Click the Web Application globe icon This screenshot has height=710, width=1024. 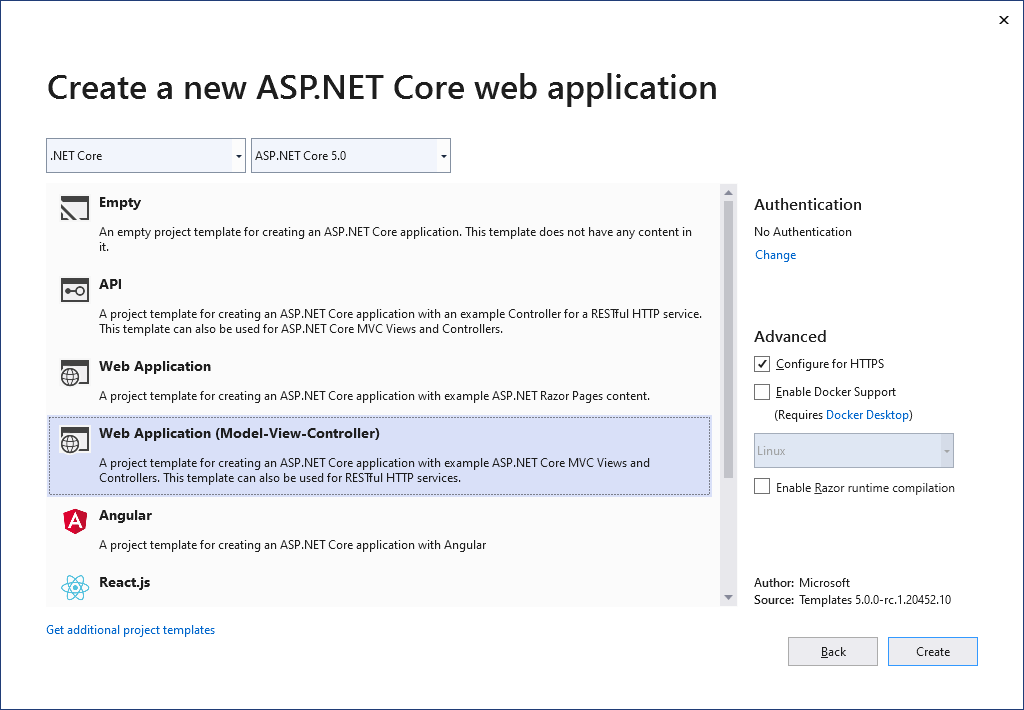[x=73, y=371]
